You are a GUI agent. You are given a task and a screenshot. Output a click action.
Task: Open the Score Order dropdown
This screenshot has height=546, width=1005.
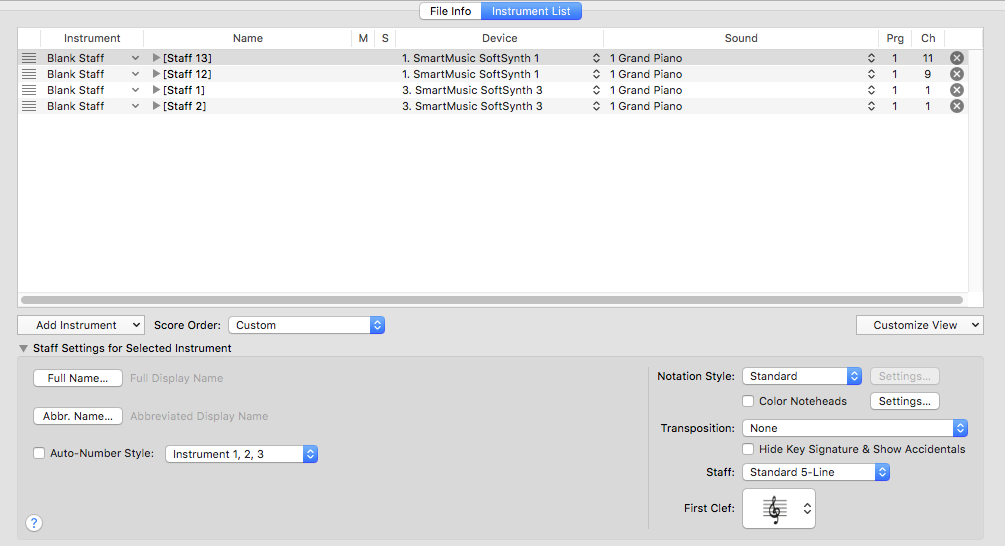[x=306, y=325]
